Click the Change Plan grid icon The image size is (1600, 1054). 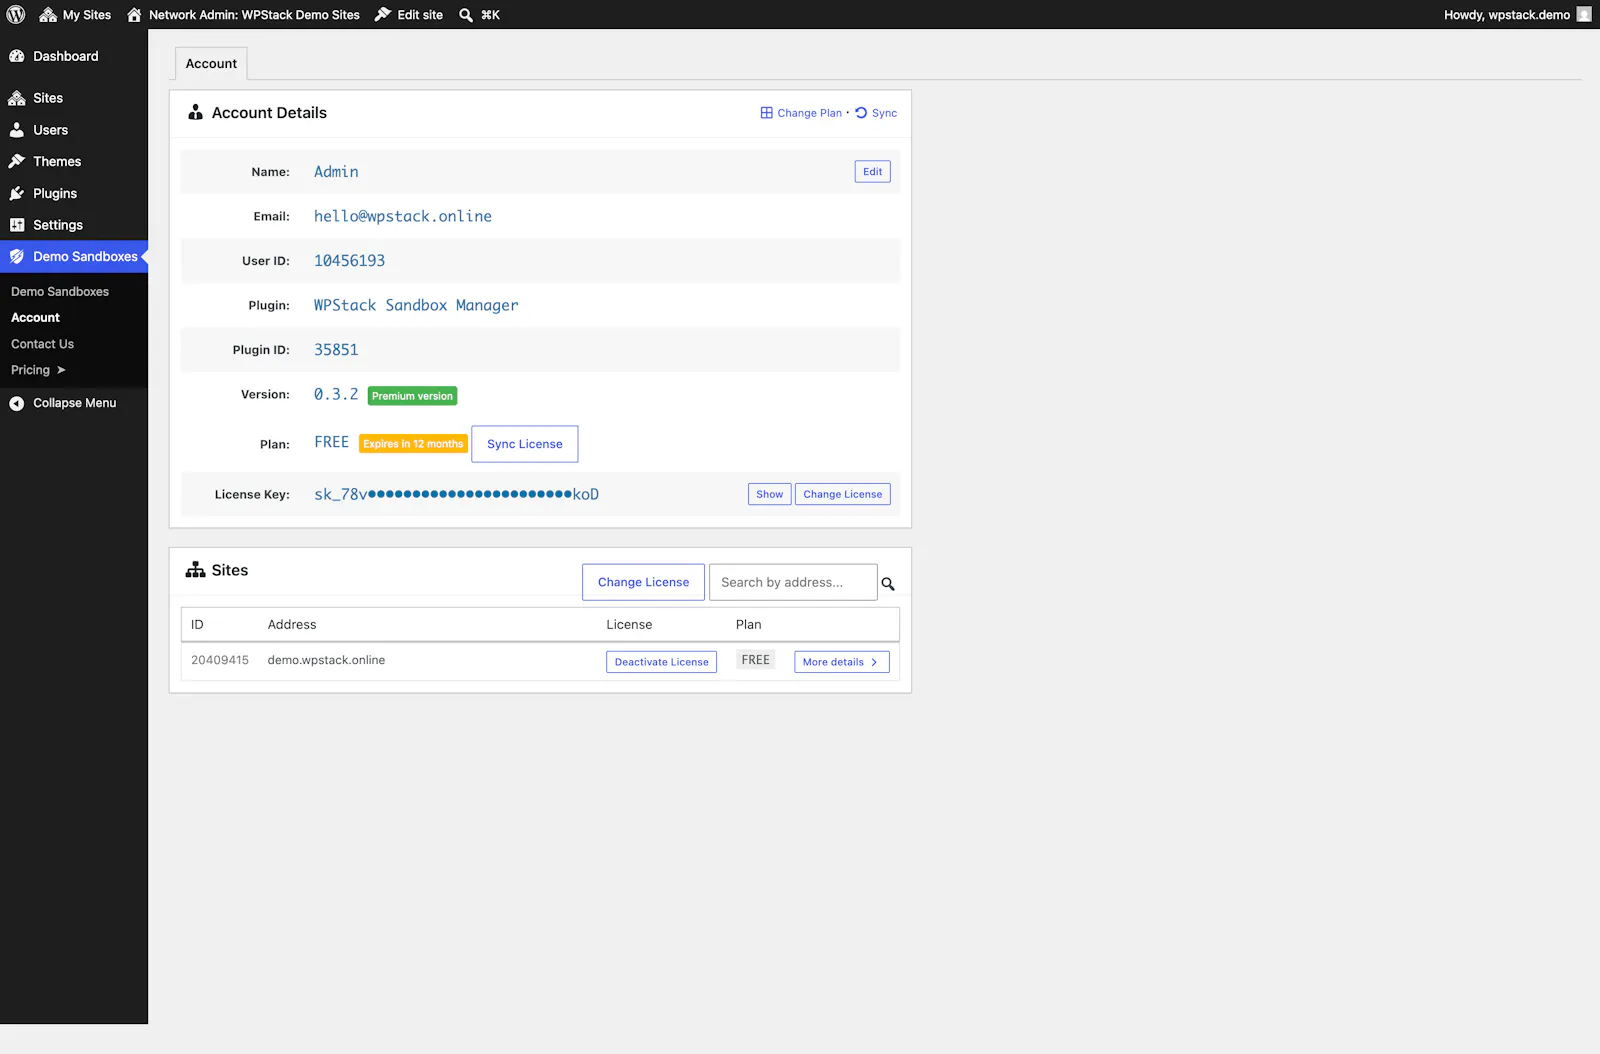(x=767, y=113)
